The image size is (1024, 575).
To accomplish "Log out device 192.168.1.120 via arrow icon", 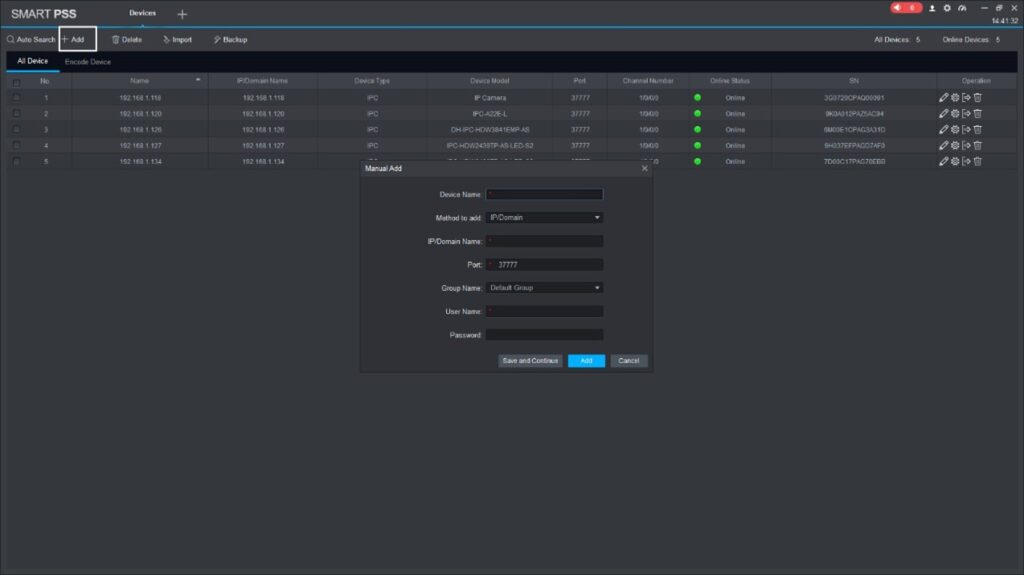I will click(966, 114).
